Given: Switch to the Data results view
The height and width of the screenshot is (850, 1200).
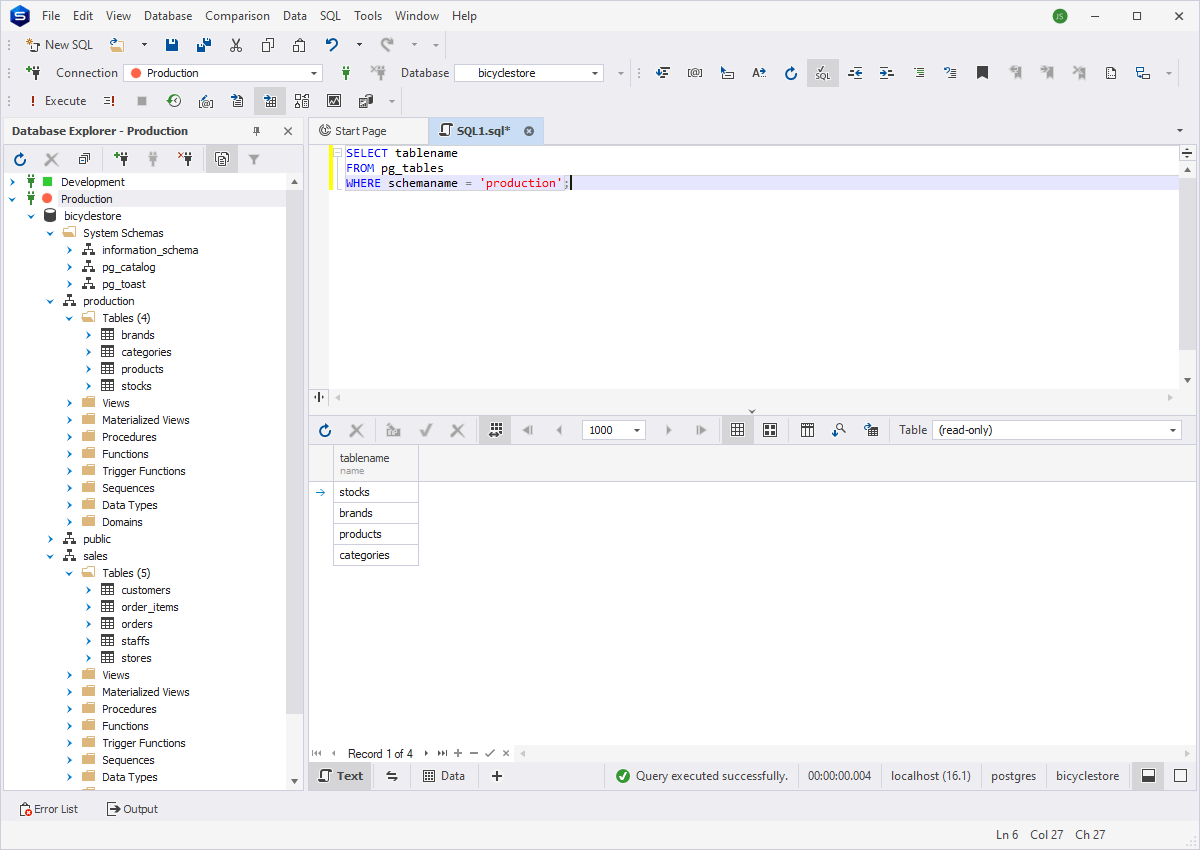Looking at the screenshot, I should (x=443, y=775).
